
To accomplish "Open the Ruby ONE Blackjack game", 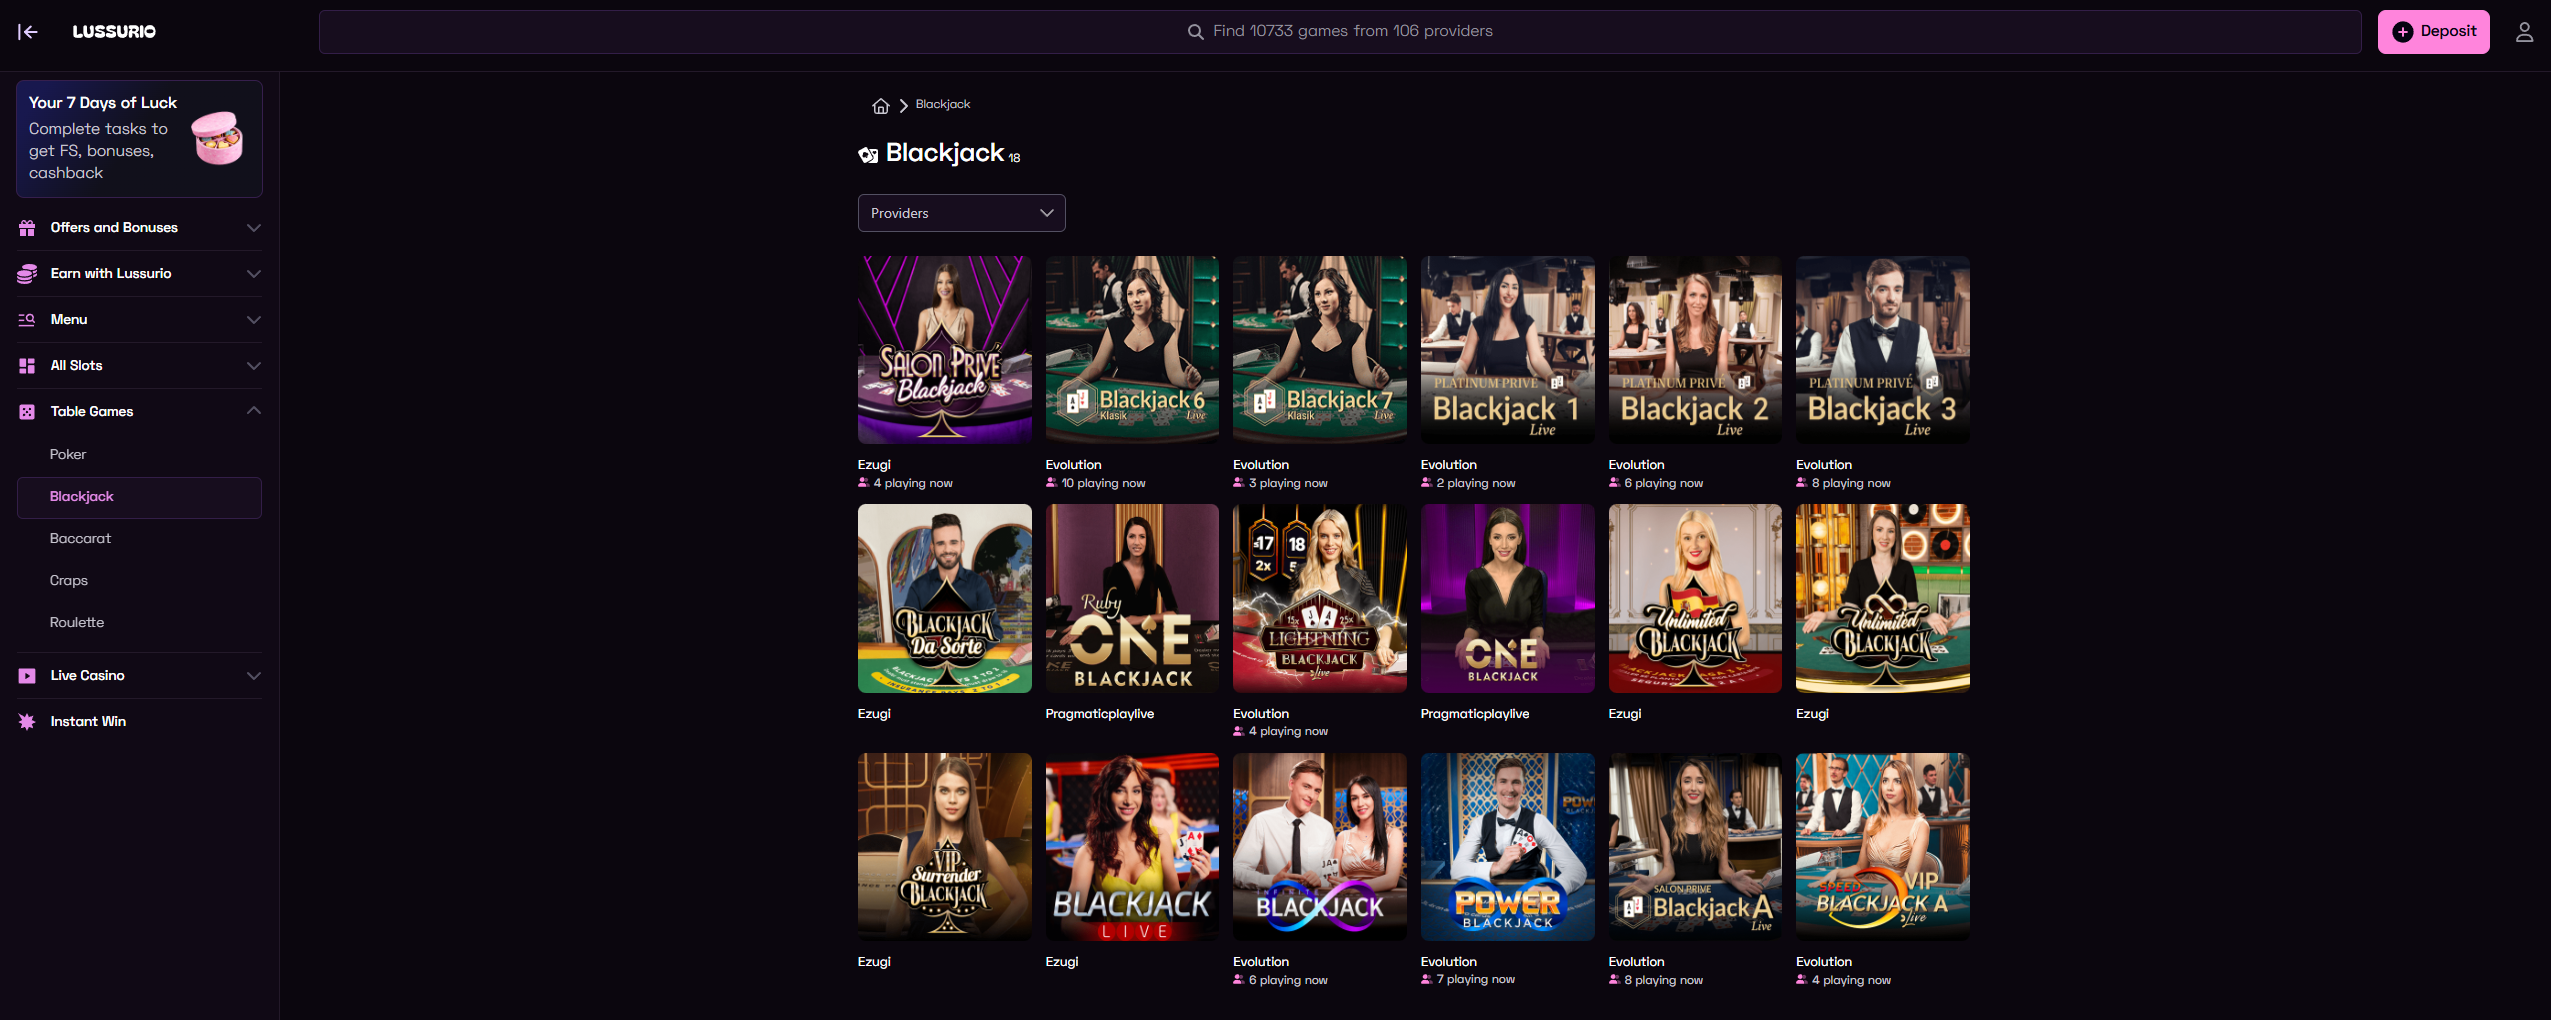I will pos(1132,598).
